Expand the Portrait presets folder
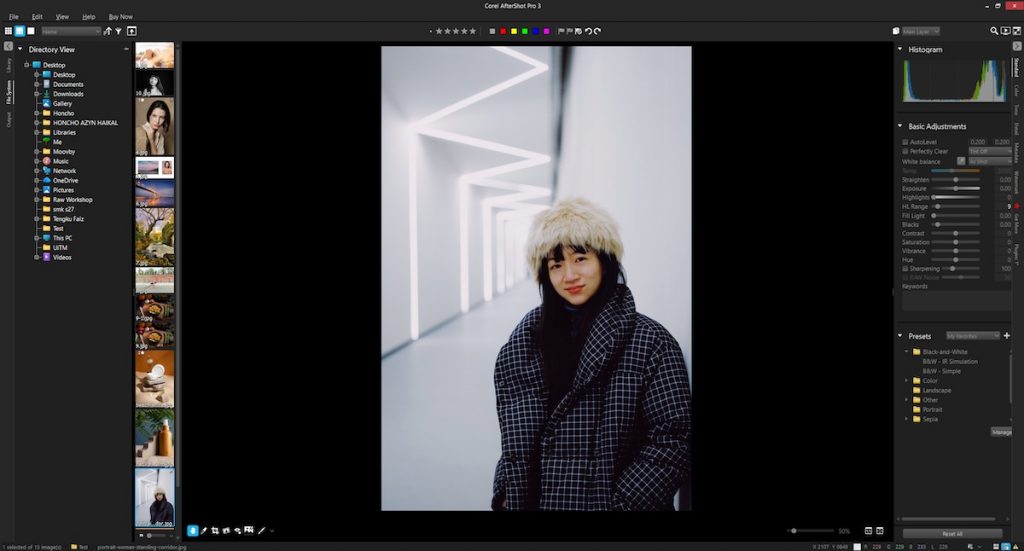1024x551 pixels. pyautogui.click(x=906, y=409)
